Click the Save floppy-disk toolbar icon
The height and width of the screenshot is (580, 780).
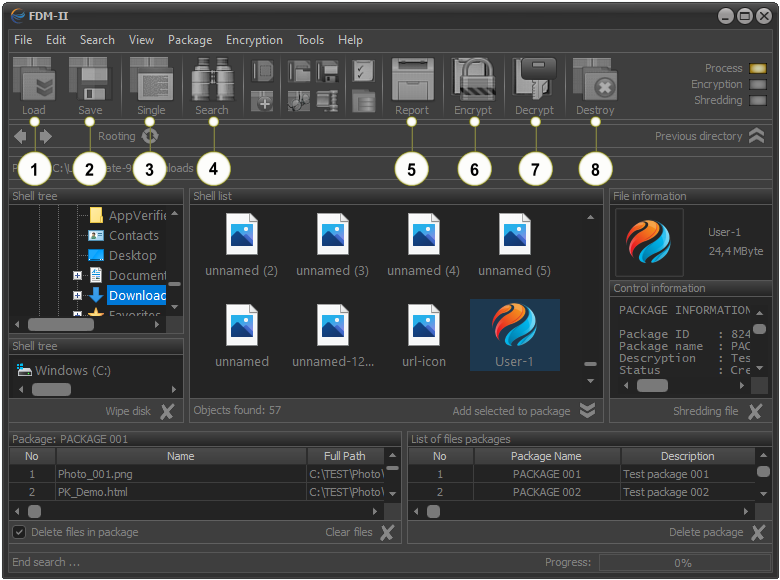(90, 80)
